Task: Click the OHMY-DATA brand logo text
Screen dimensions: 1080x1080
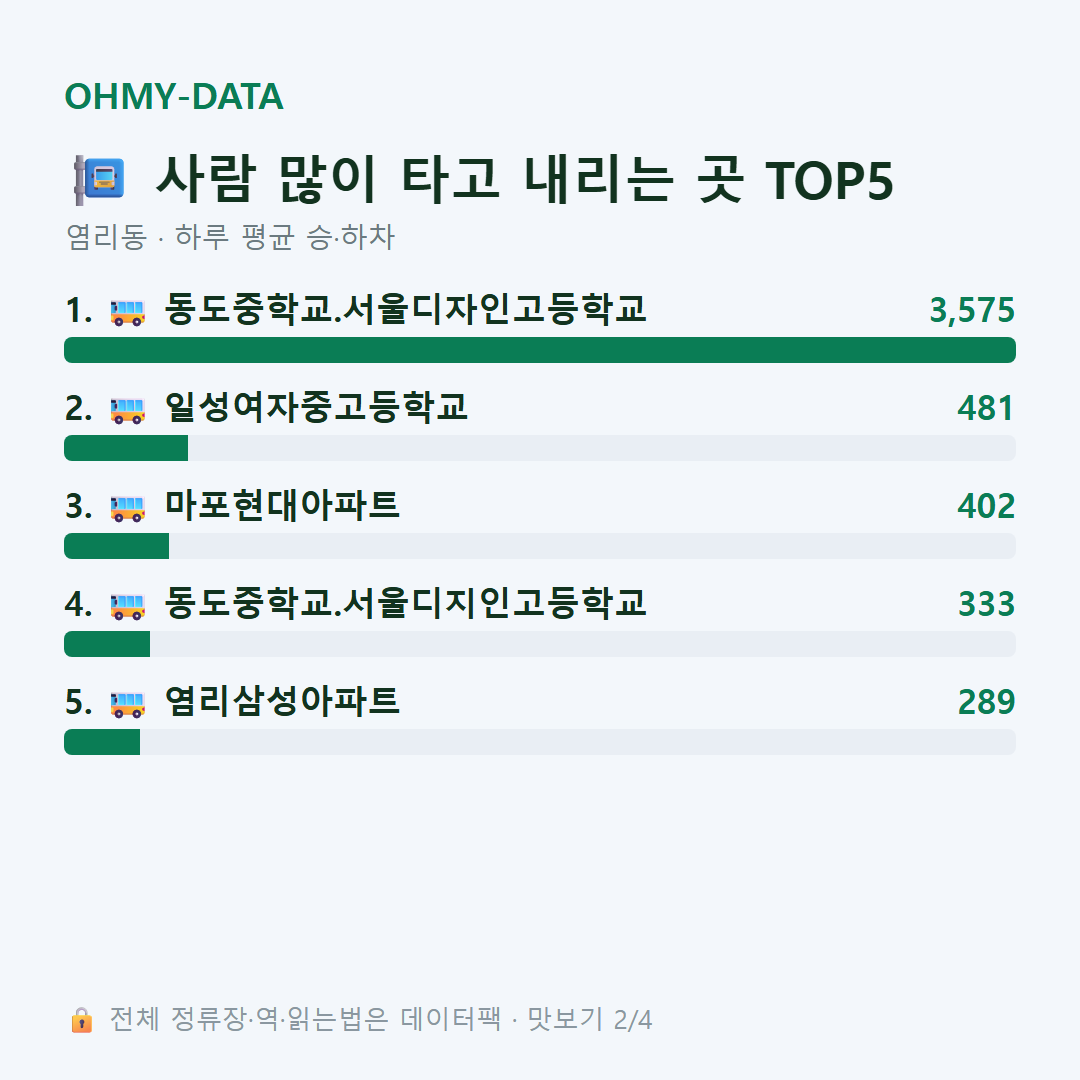Action: tap(174, 96)
